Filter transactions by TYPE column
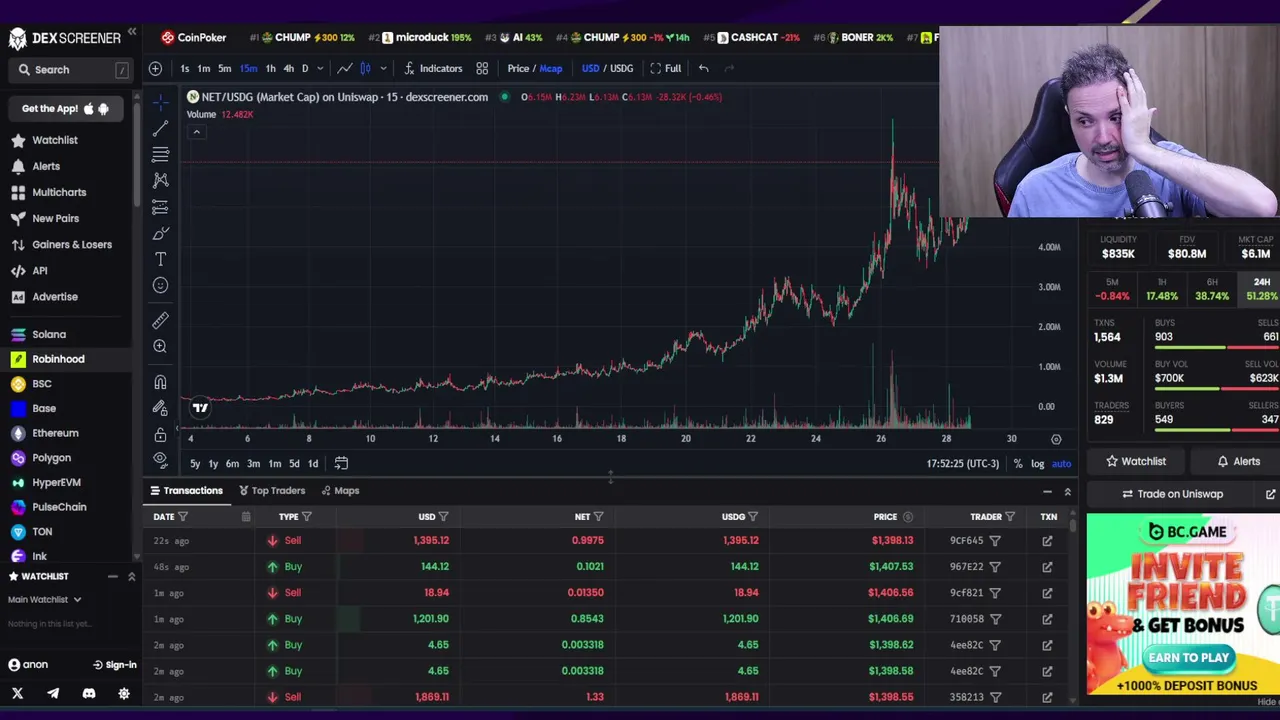The image size is (1280, 720). tap(307, 517)
